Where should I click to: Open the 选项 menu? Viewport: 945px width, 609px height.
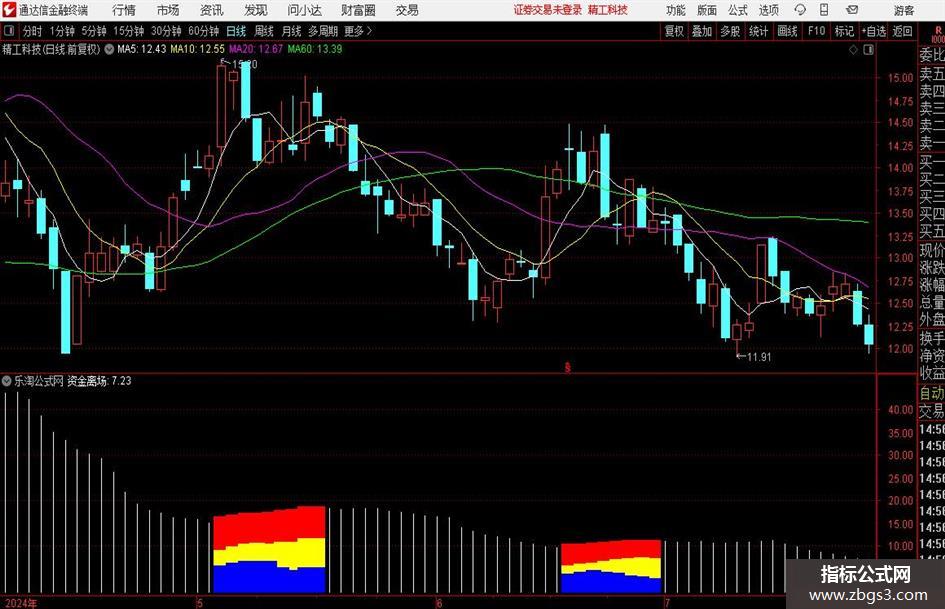pos(768,10)
